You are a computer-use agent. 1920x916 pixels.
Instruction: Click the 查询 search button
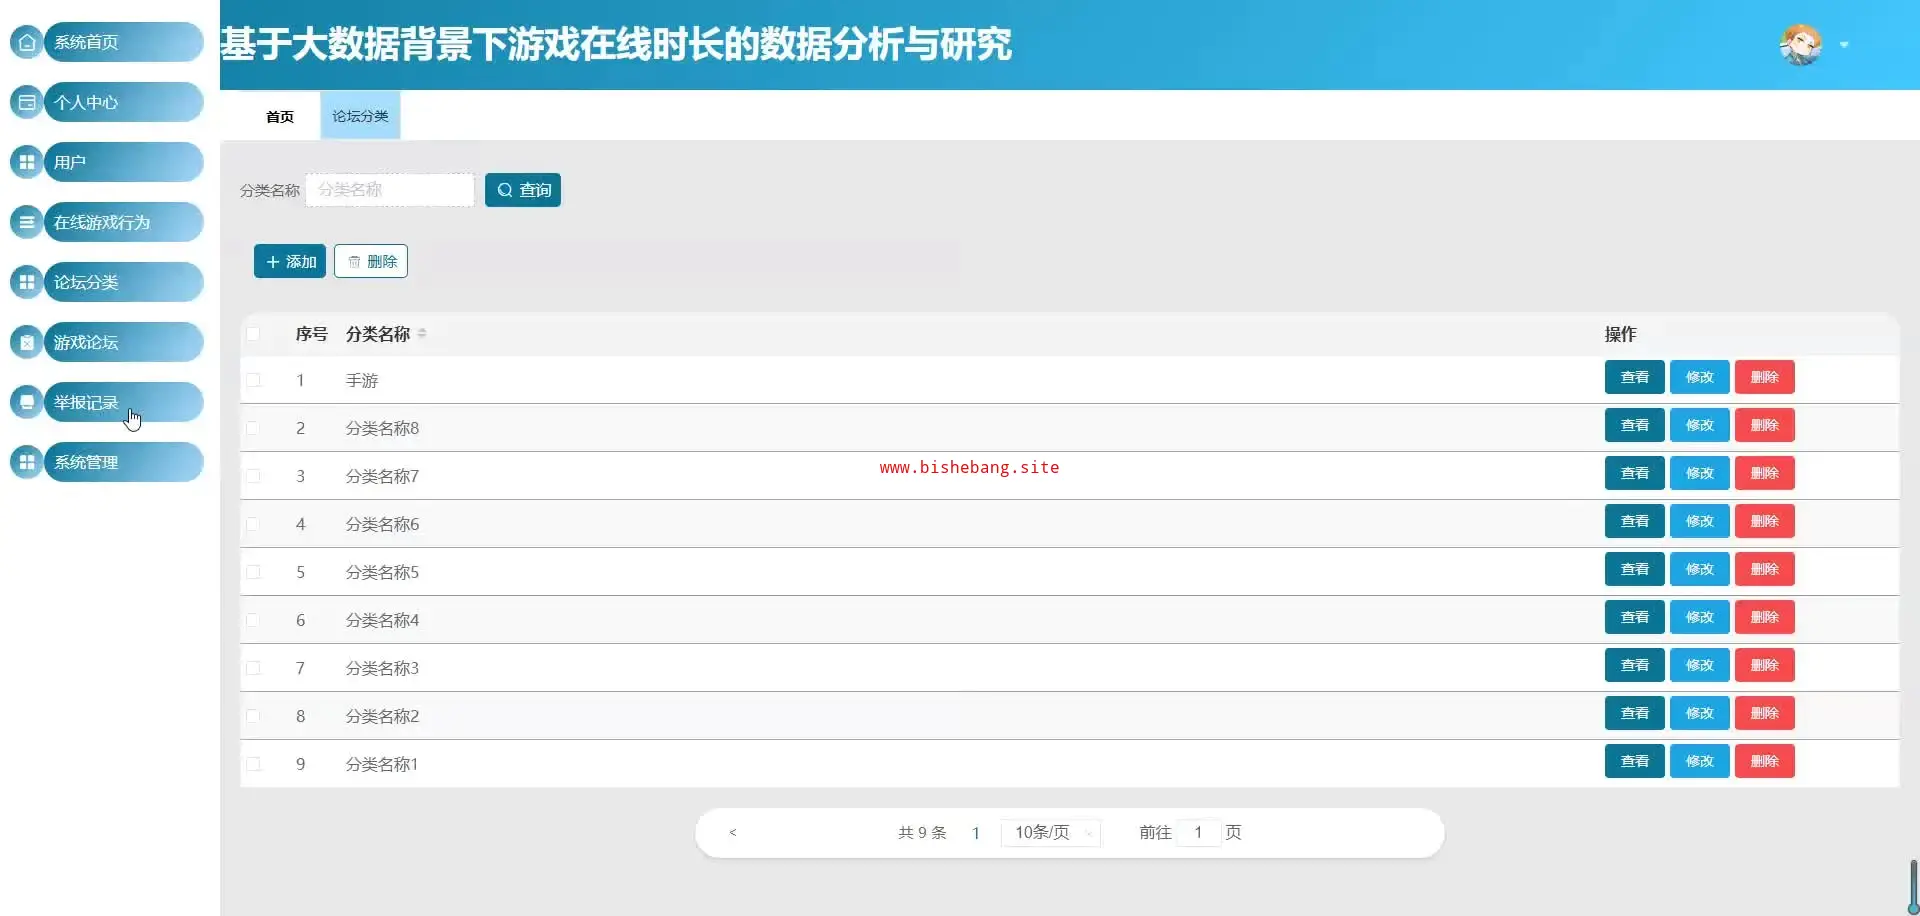point(523,190)
